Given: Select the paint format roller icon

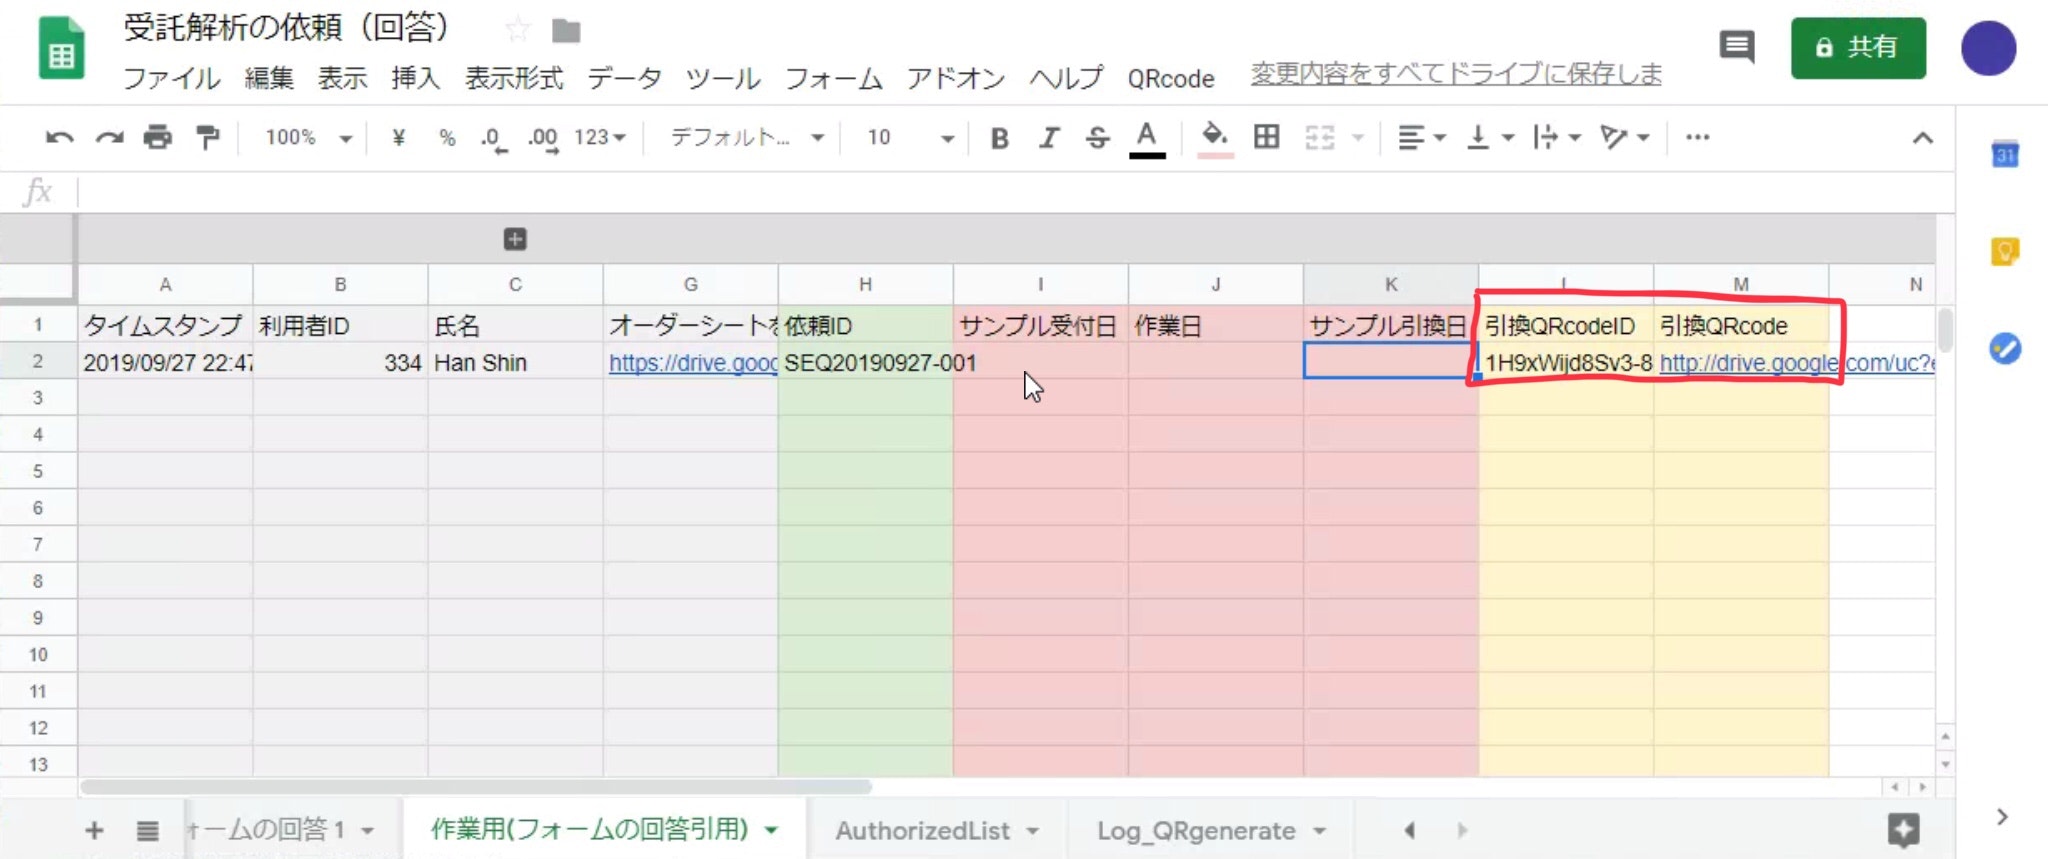Looking at the screenshot, I should 208,137.
